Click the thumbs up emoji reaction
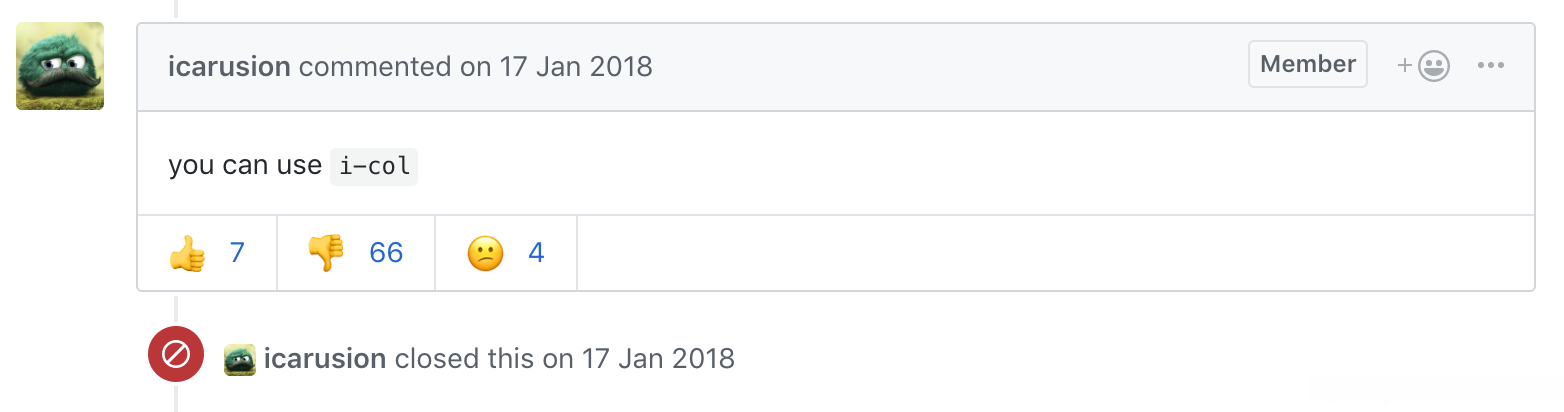1564x412 pixels. tap(187, 253)
